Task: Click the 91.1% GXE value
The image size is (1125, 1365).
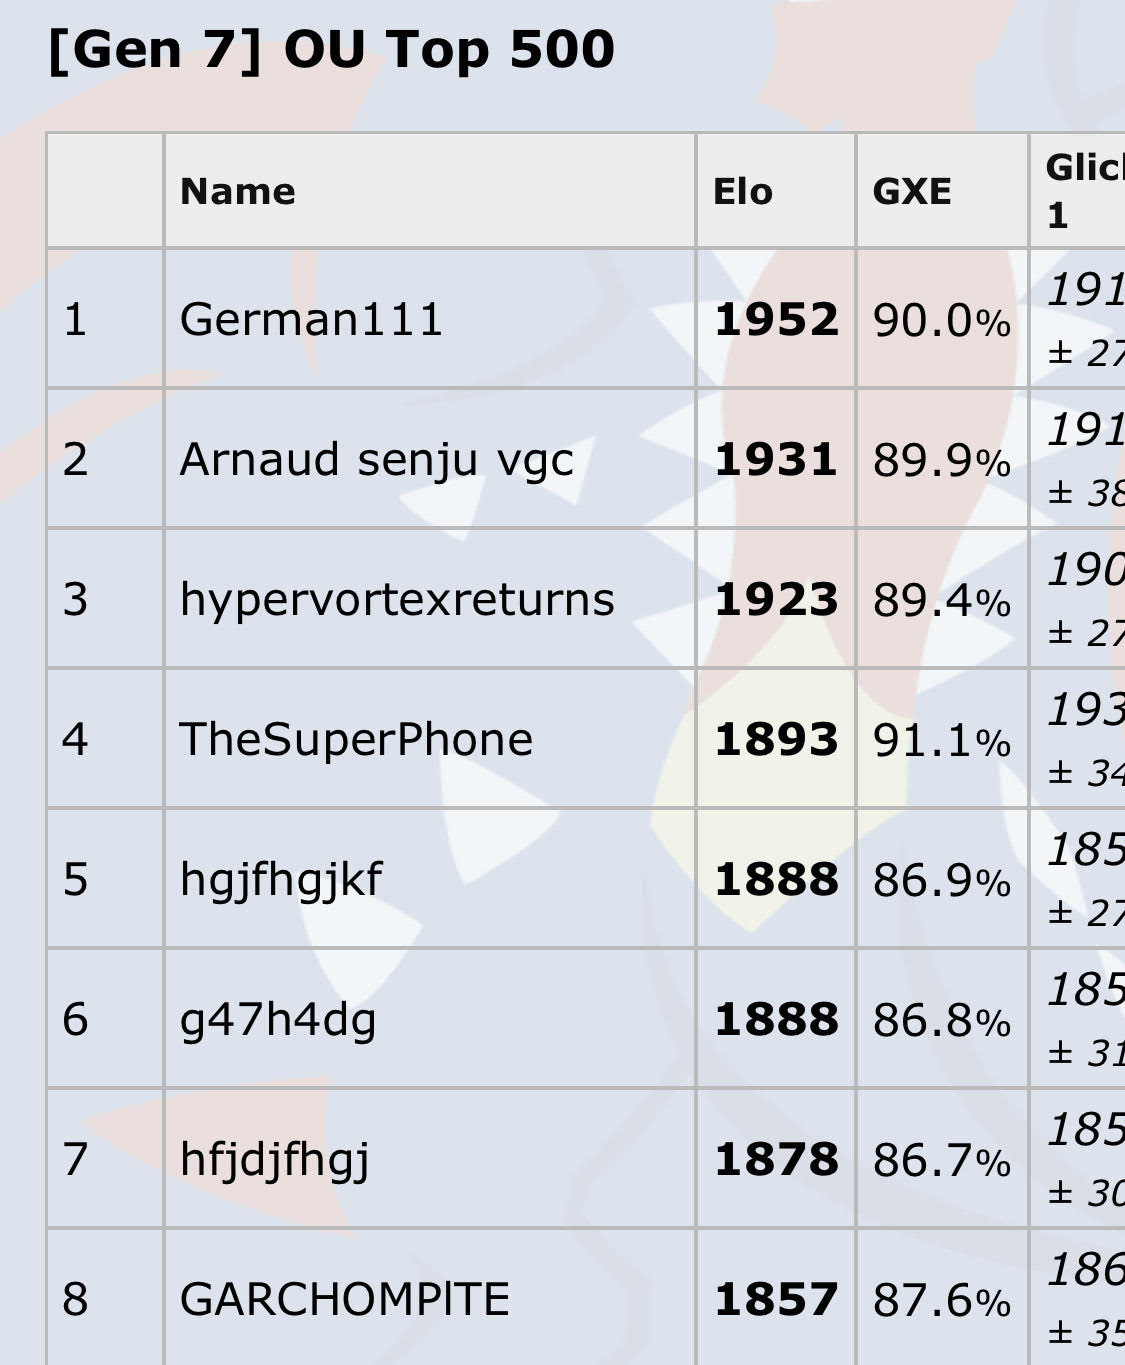Action: (942, 742)
